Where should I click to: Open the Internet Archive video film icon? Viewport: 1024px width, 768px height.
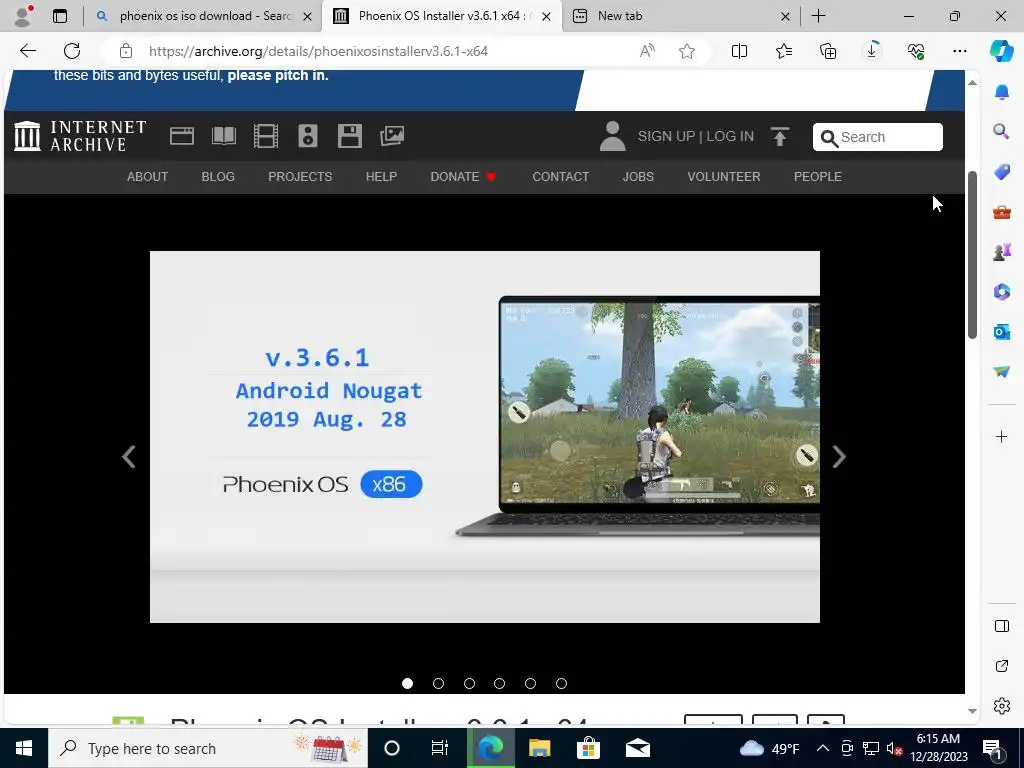[266, 136]
